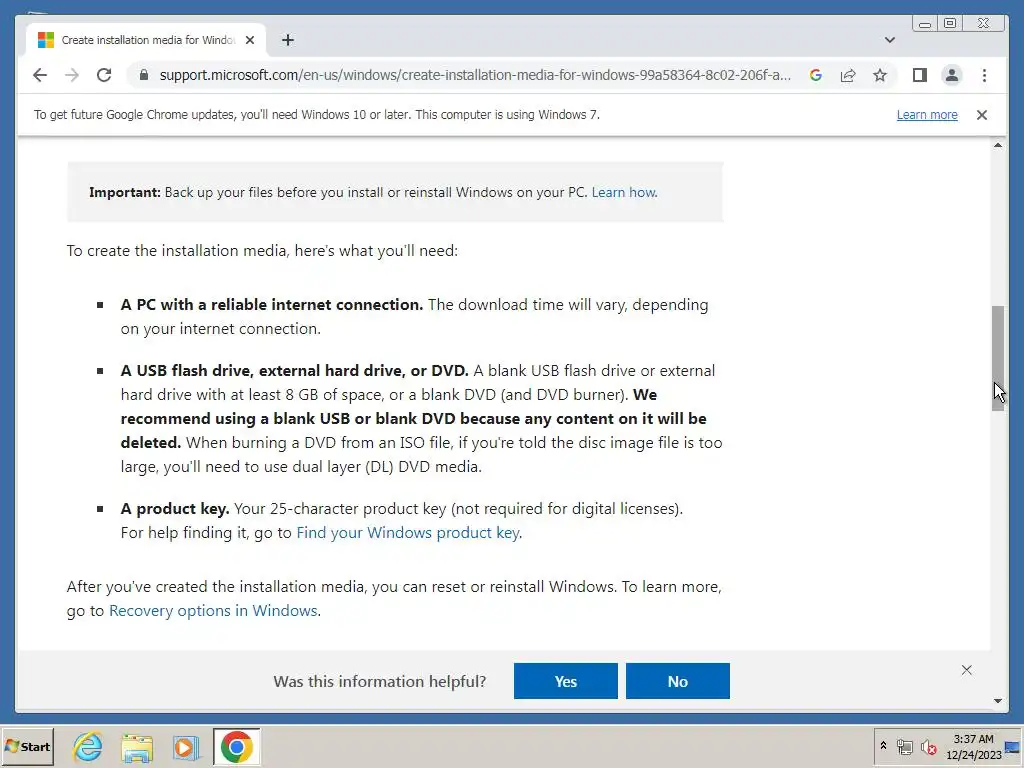Answer No to the helpful survey
Screen dimensions: 1024x768
click(x=677, y=681)
